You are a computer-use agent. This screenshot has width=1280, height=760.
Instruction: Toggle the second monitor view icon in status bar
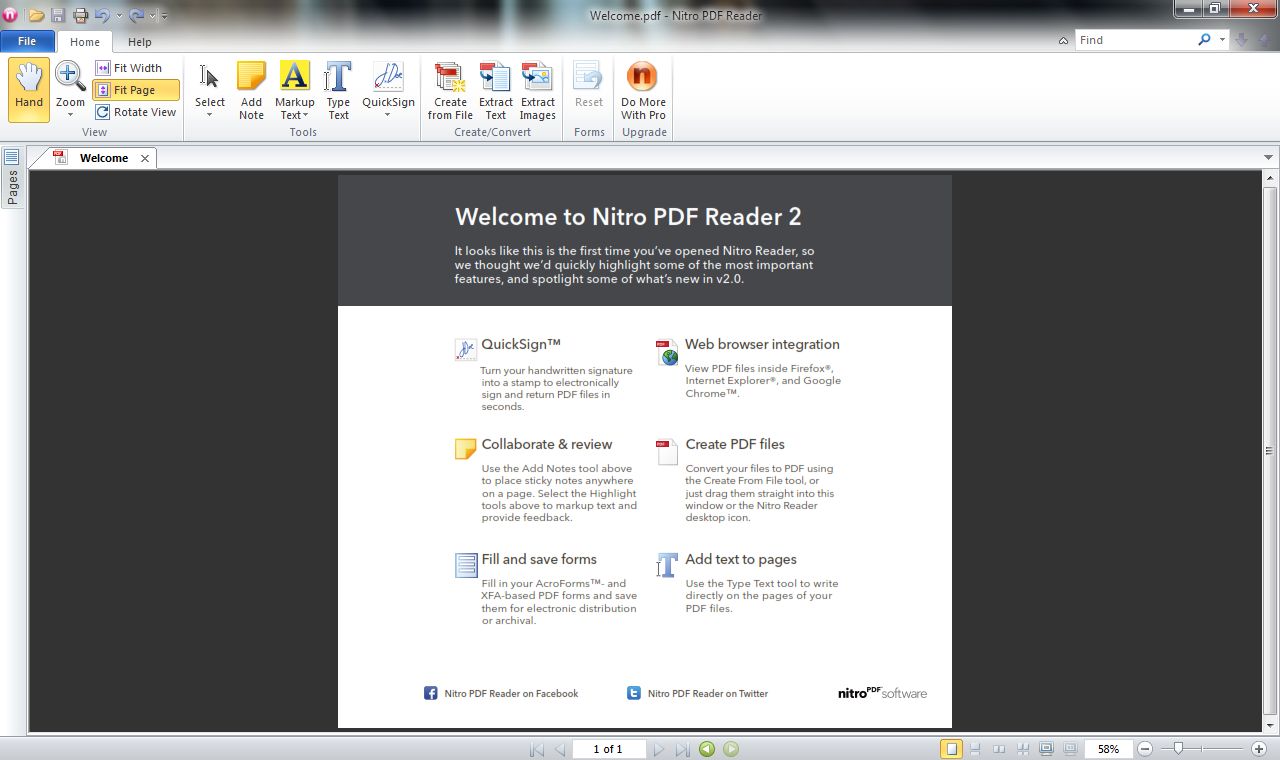tap(1070, 749)
